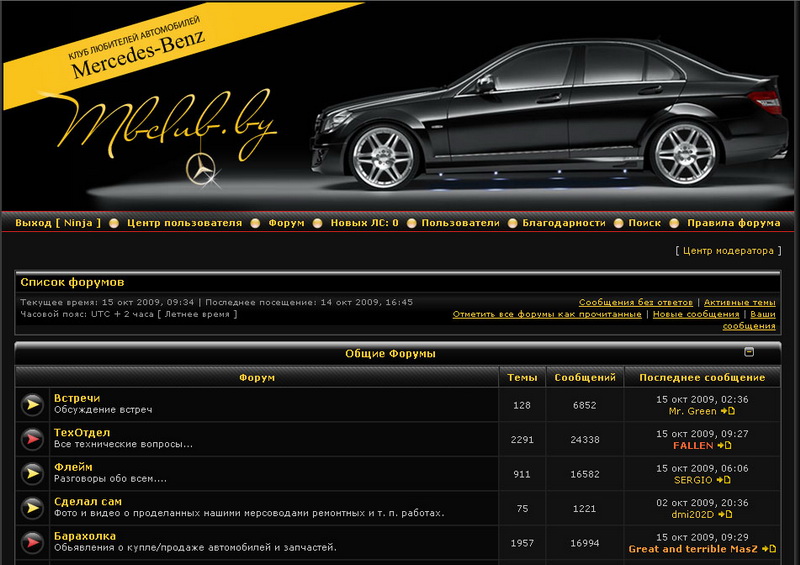800x565 pixels.
Task: View latest post icon next to SERGIO
Action: click(x=723, y=480)
